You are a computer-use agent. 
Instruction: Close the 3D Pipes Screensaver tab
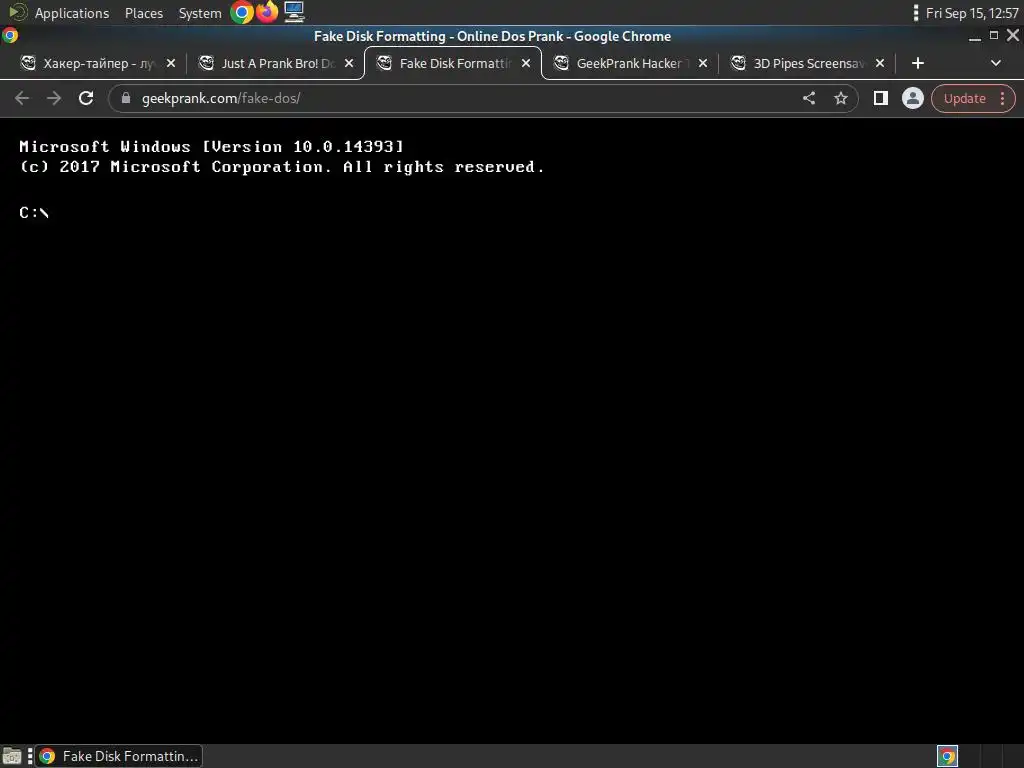(880, 63)
